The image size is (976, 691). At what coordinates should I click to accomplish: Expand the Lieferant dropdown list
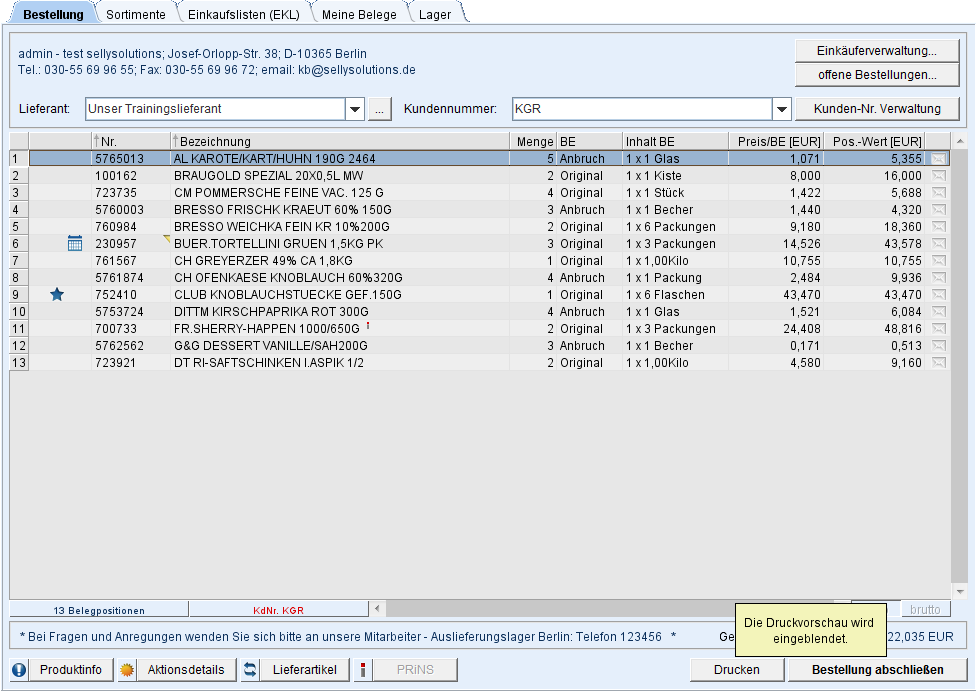(x=355, y=109)
